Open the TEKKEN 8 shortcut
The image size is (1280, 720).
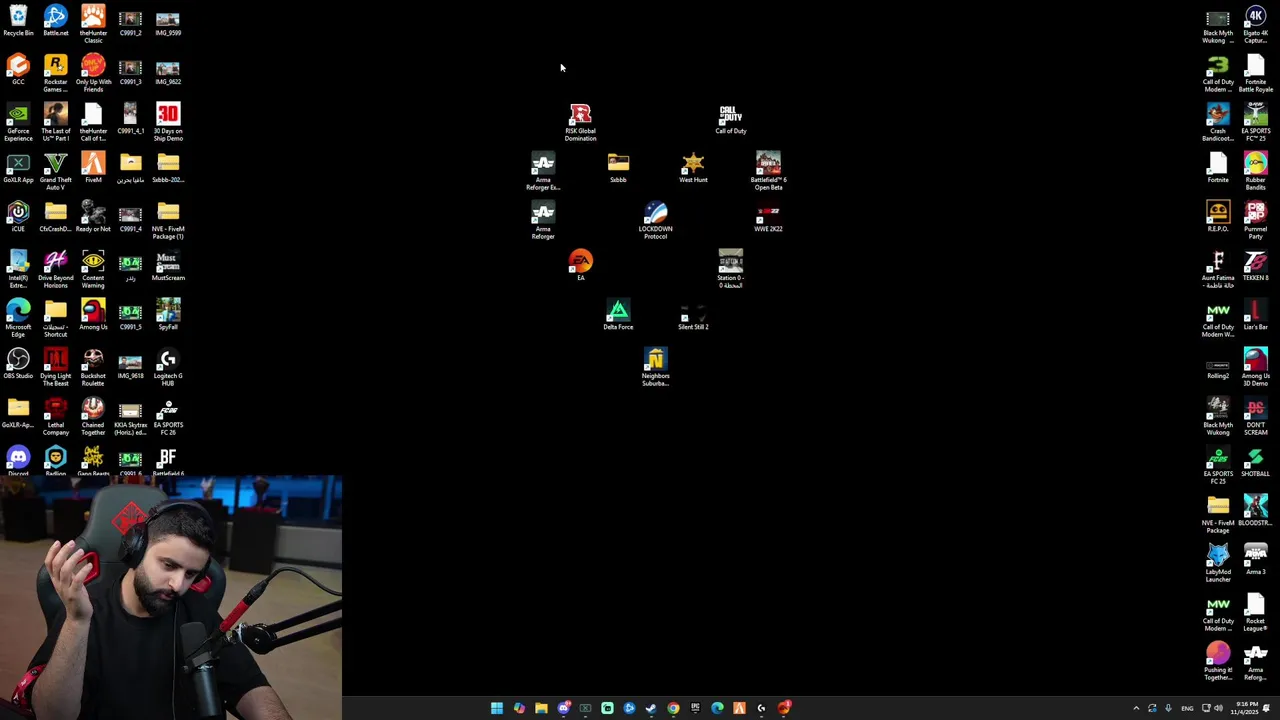[1255, 266]
